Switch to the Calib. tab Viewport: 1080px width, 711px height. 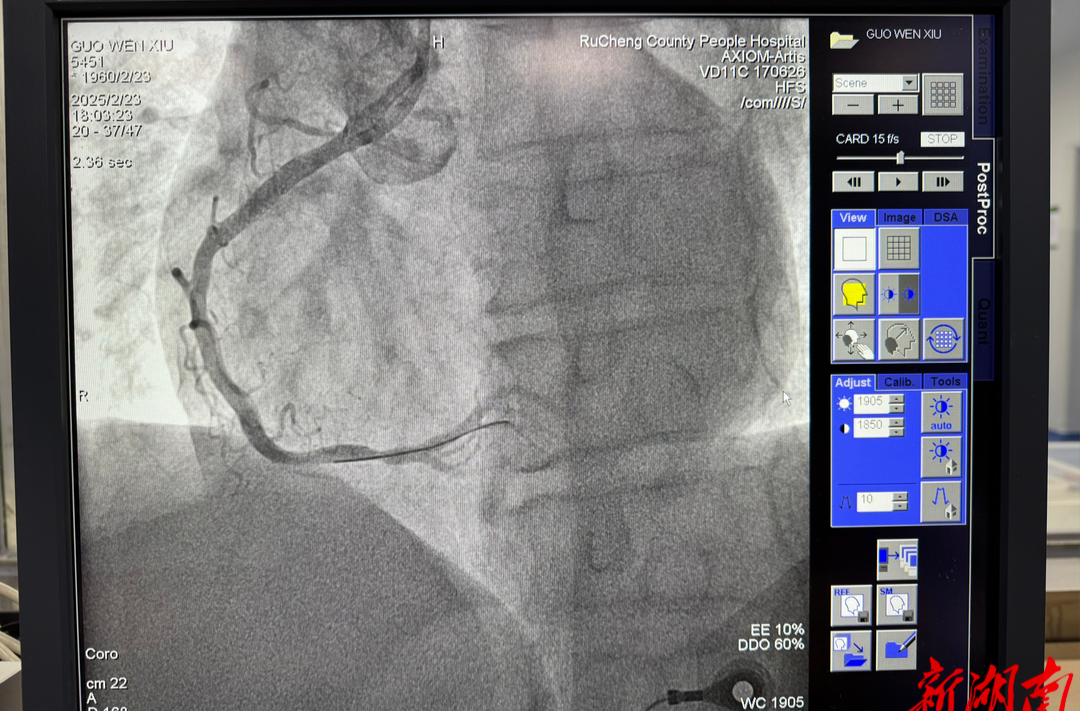[x=899, y=382]
